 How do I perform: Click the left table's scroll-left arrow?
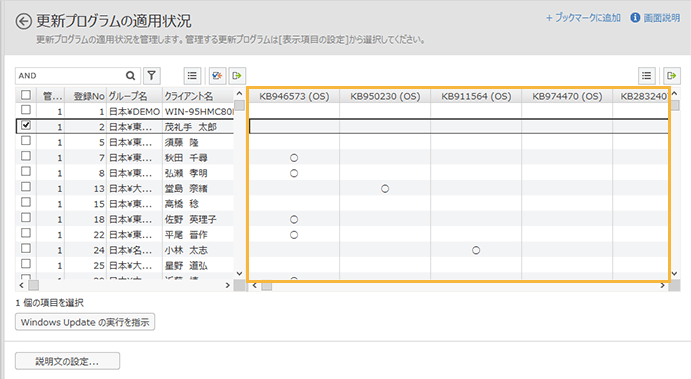pos(21,286)
